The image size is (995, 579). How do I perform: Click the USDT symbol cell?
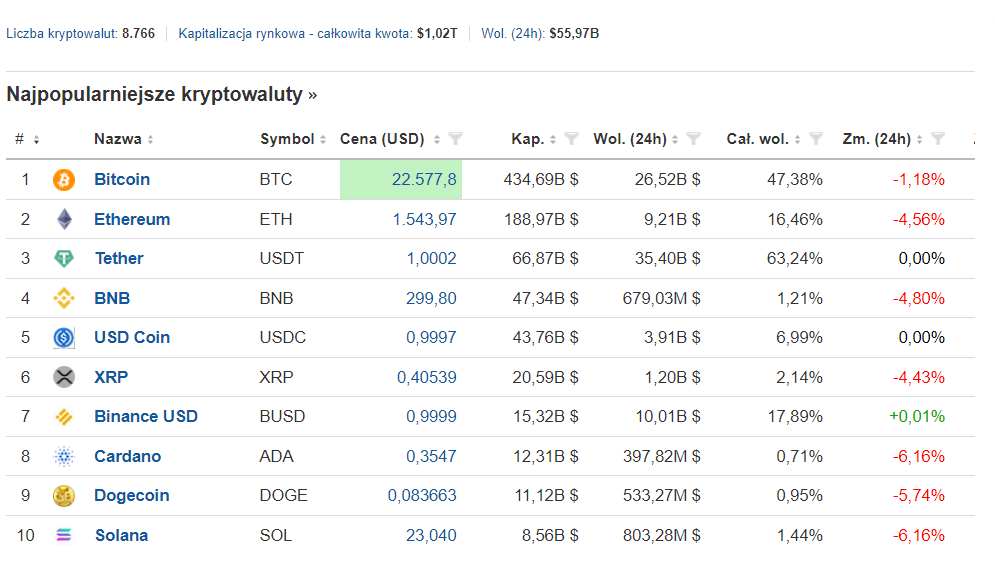pos(282,258)
